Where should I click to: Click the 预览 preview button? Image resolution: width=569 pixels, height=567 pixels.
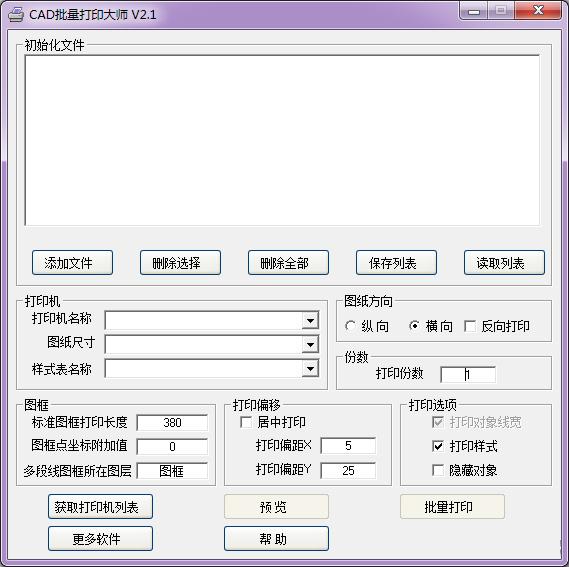[x=277, y=506]
